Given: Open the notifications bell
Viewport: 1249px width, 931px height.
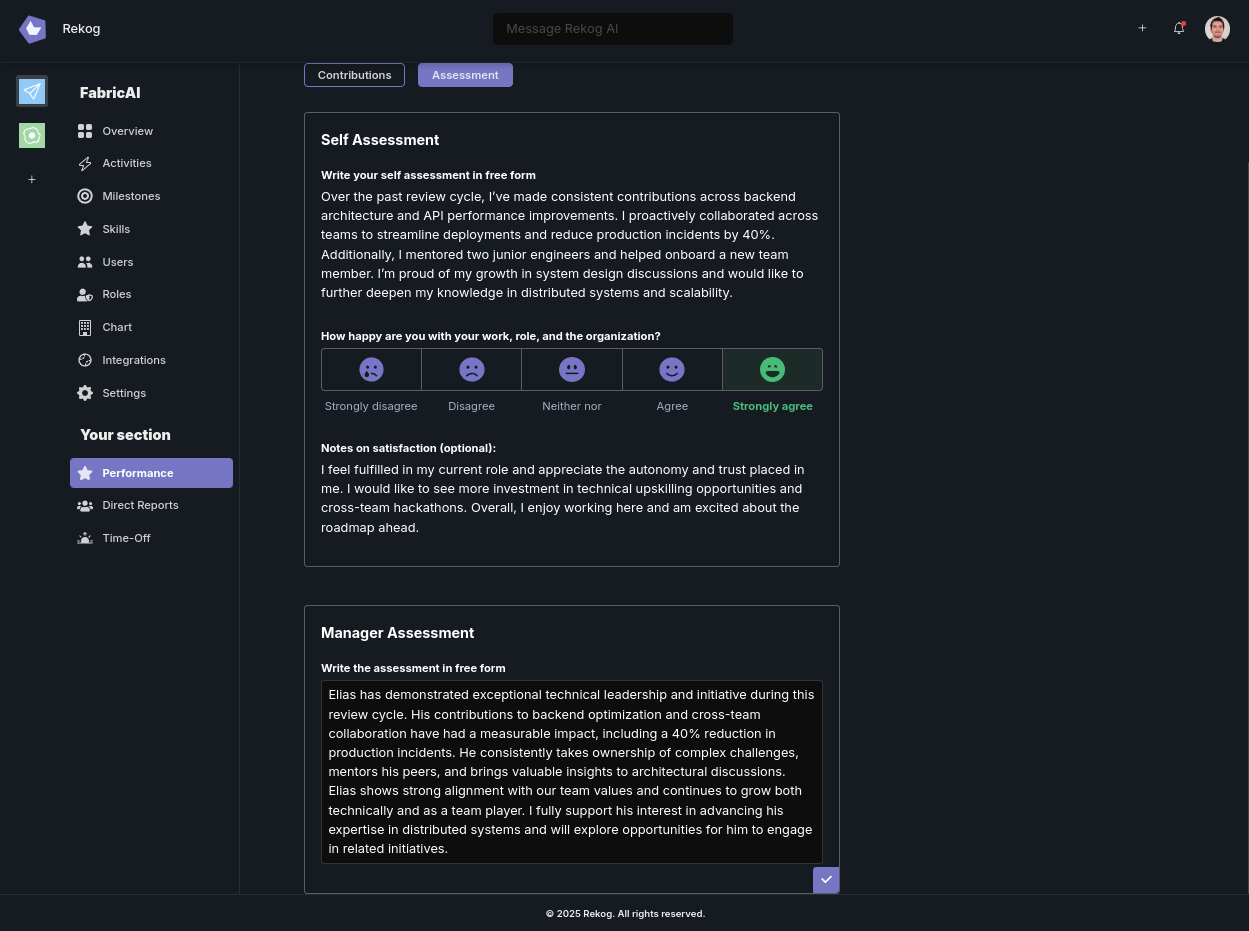Looking at the screenshot, I should pos(1179,28).
